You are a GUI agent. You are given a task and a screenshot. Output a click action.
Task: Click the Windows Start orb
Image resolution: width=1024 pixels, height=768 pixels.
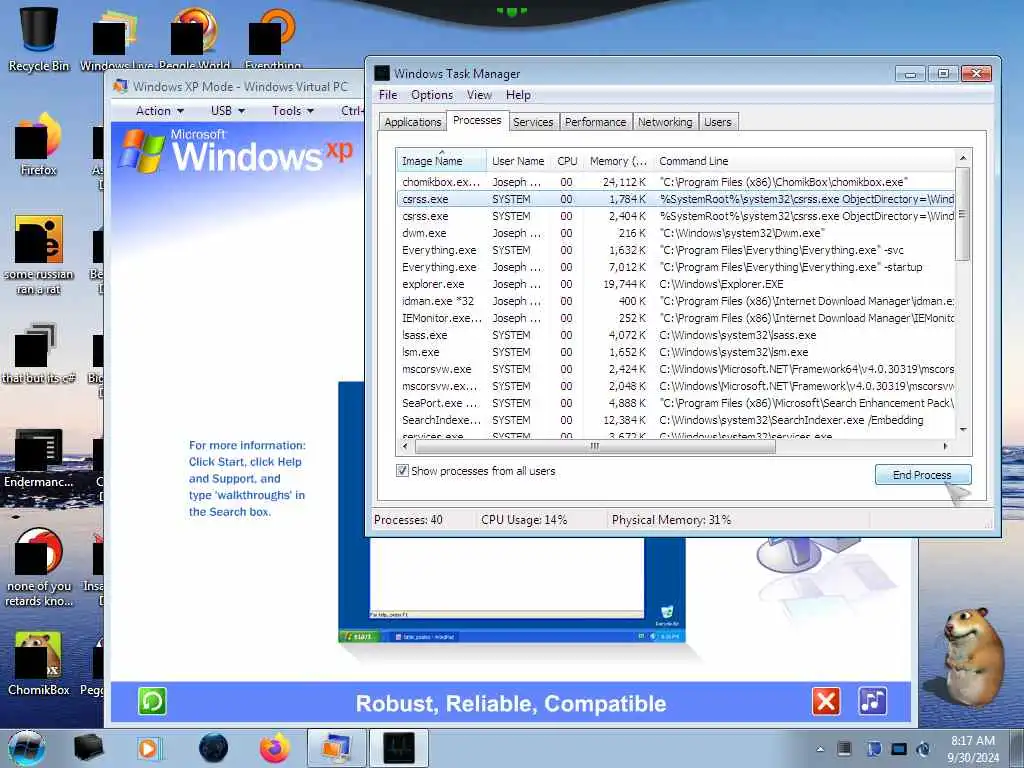click(26, 748)
